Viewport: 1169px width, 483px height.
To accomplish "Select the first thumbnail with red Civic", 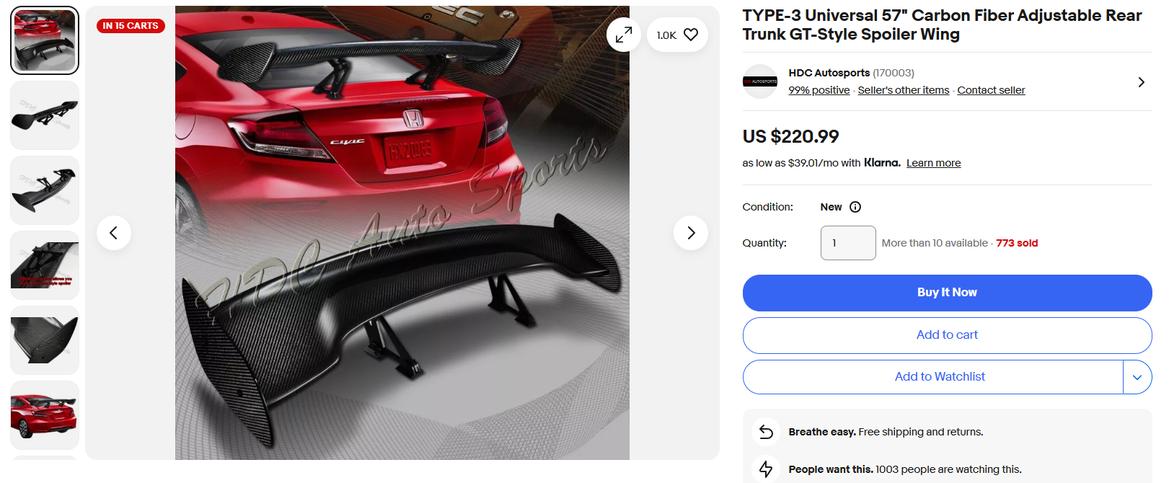I will pyautogui.click(x=45, y=40).
